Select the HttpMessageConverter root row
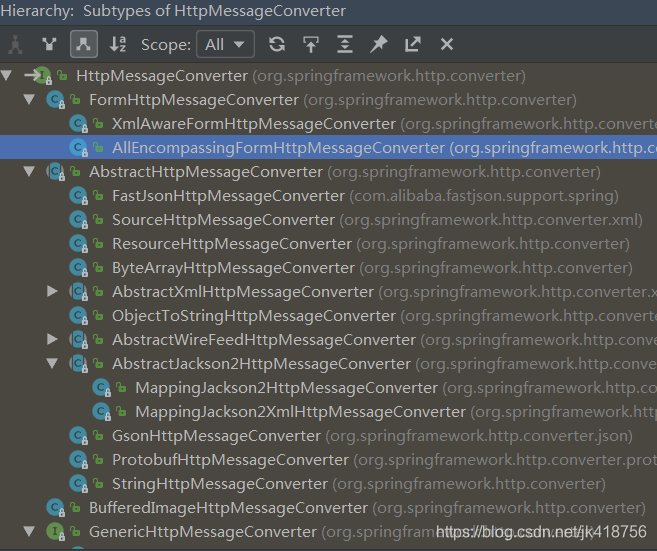The height and width of the screenshot is (551, 657). click(328, 76)
